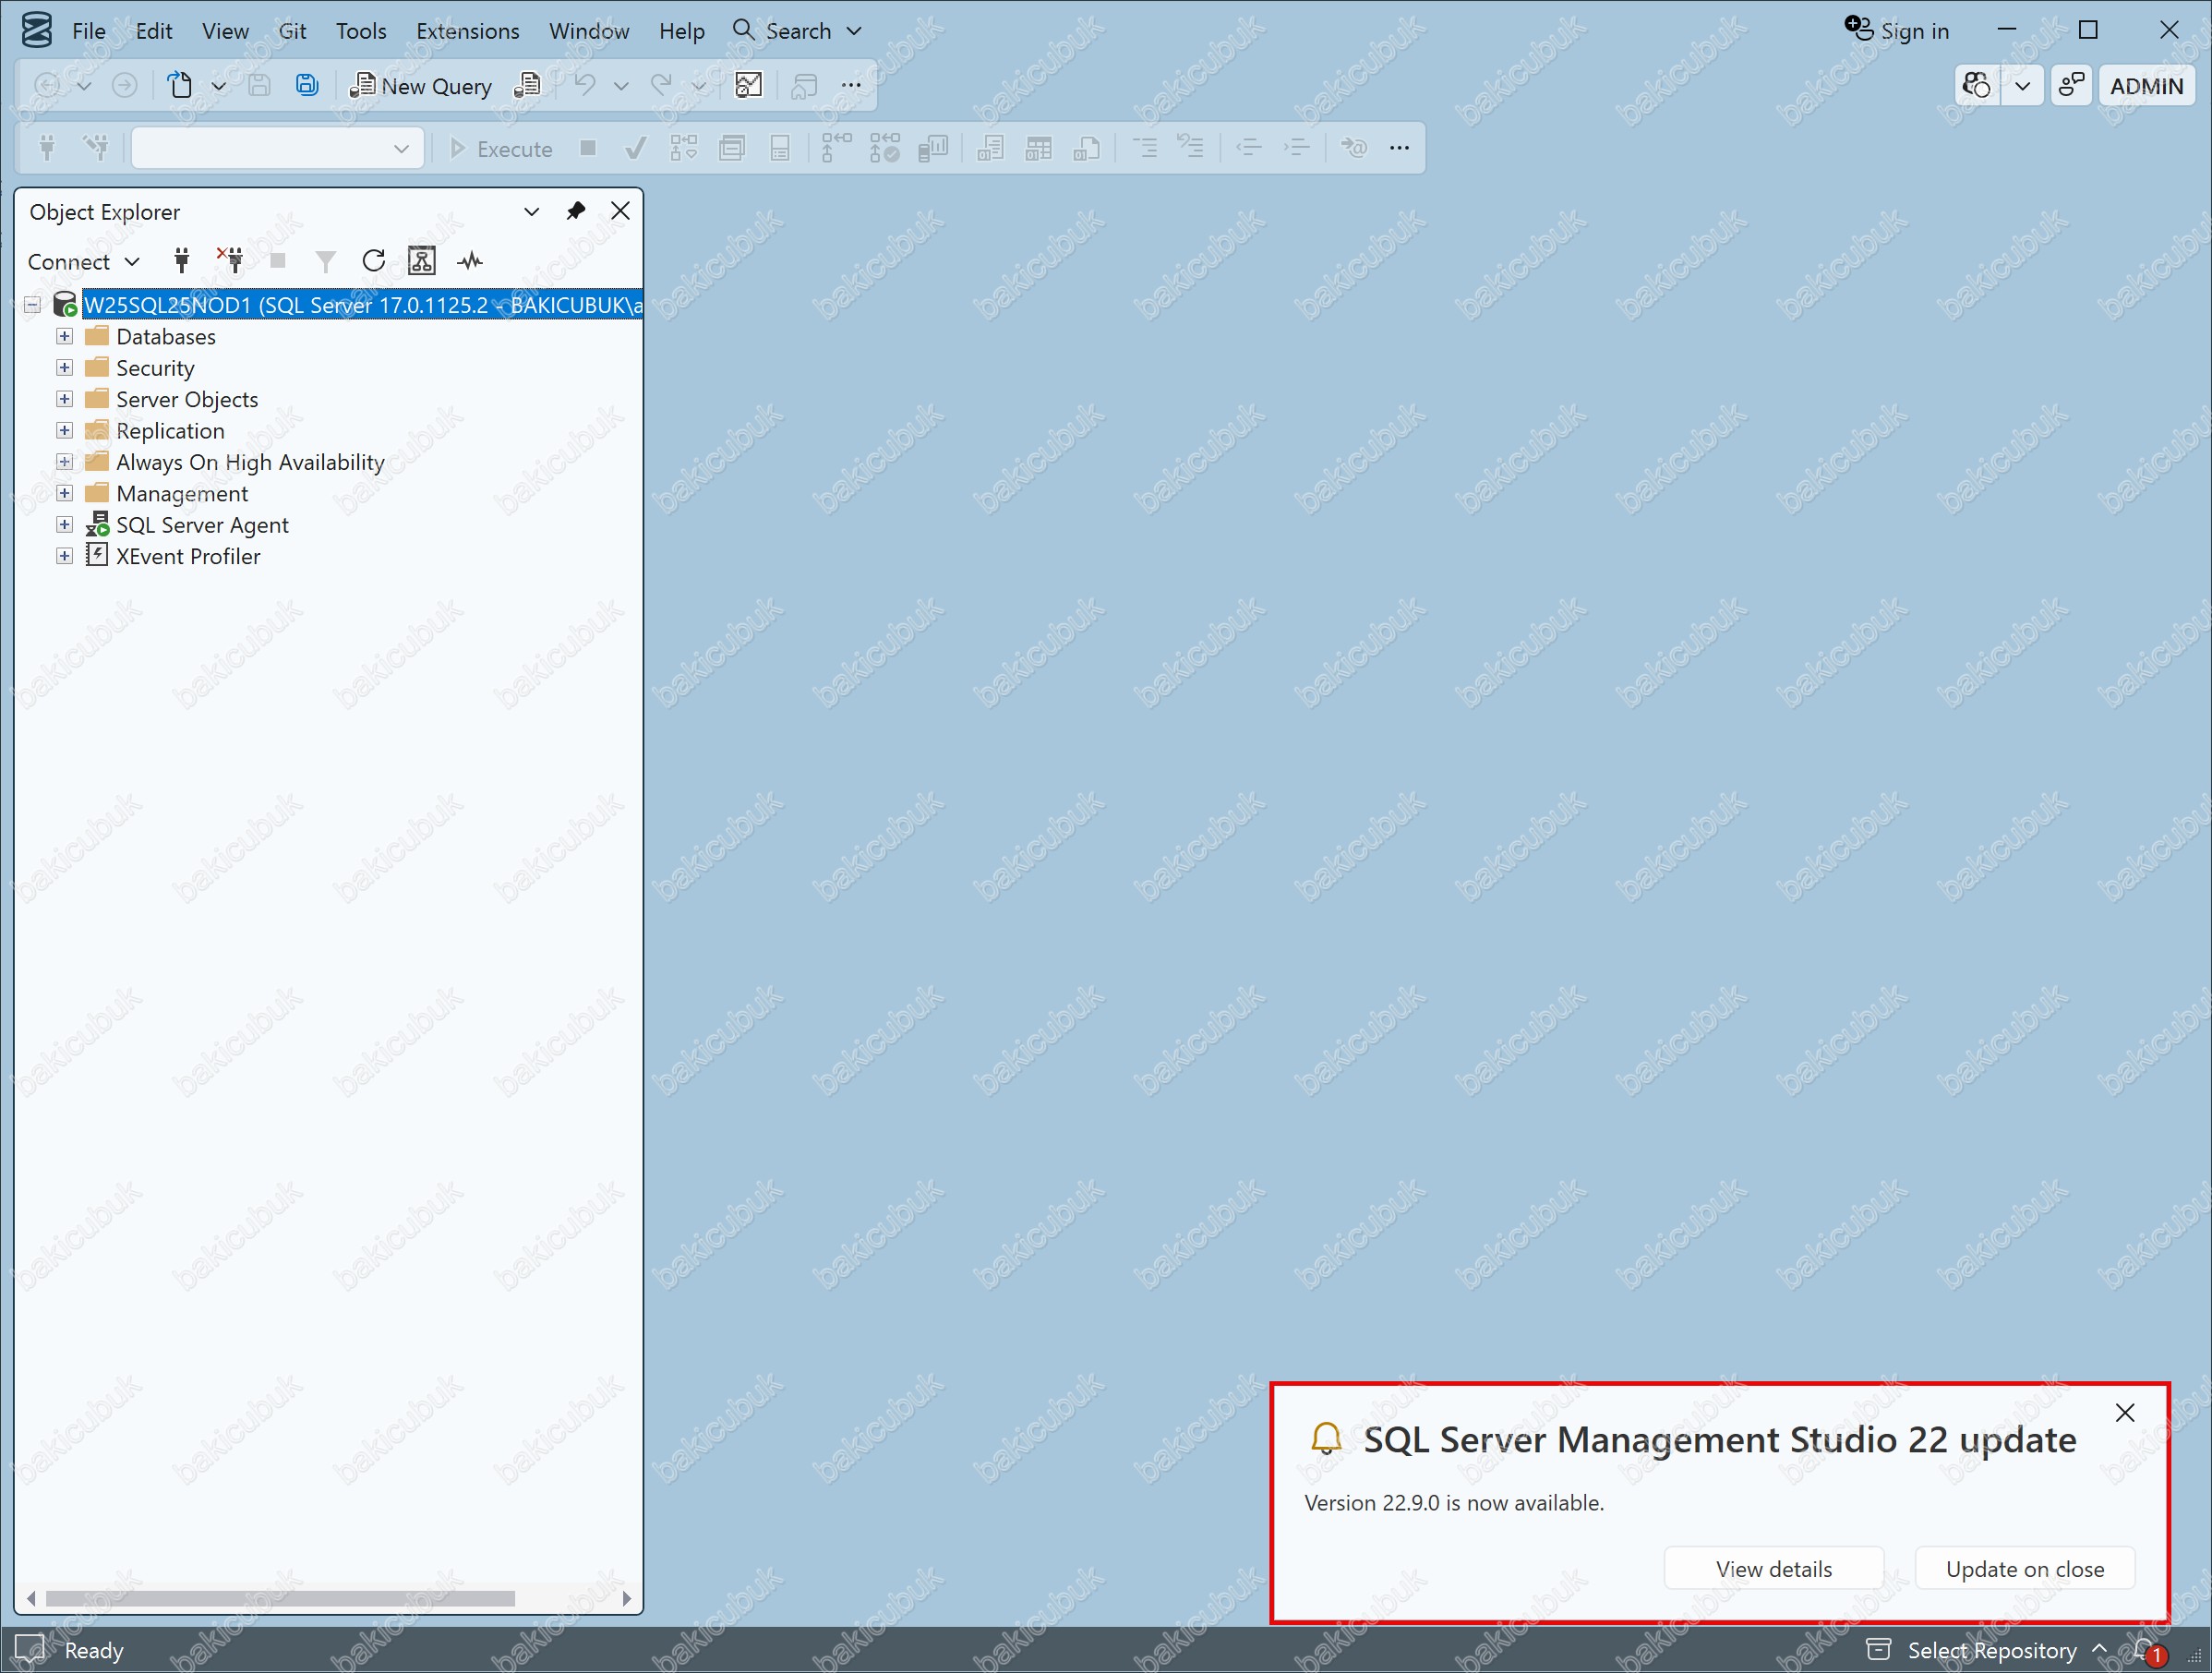The height and width of the screenshot is (1673, 2212).
Task: Click the Execute query button
Action: point(500,149)
